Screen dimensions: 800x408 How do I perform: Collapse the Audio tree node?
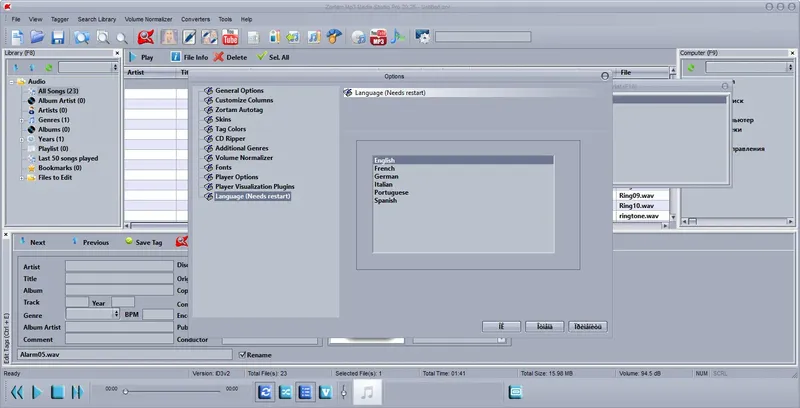tap(12, 82)
